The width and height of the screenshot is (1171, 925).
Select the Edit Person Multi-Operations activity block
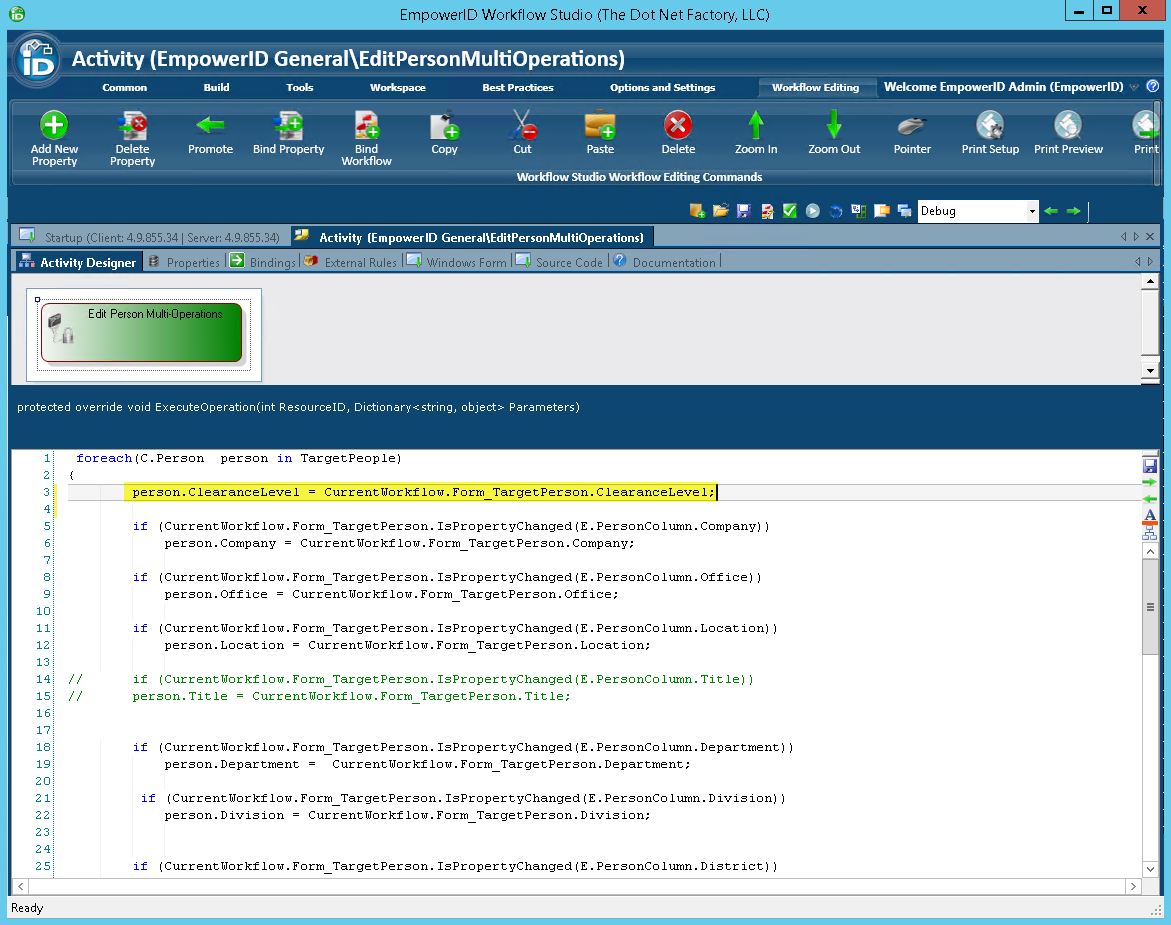click(x=141, y=331)
